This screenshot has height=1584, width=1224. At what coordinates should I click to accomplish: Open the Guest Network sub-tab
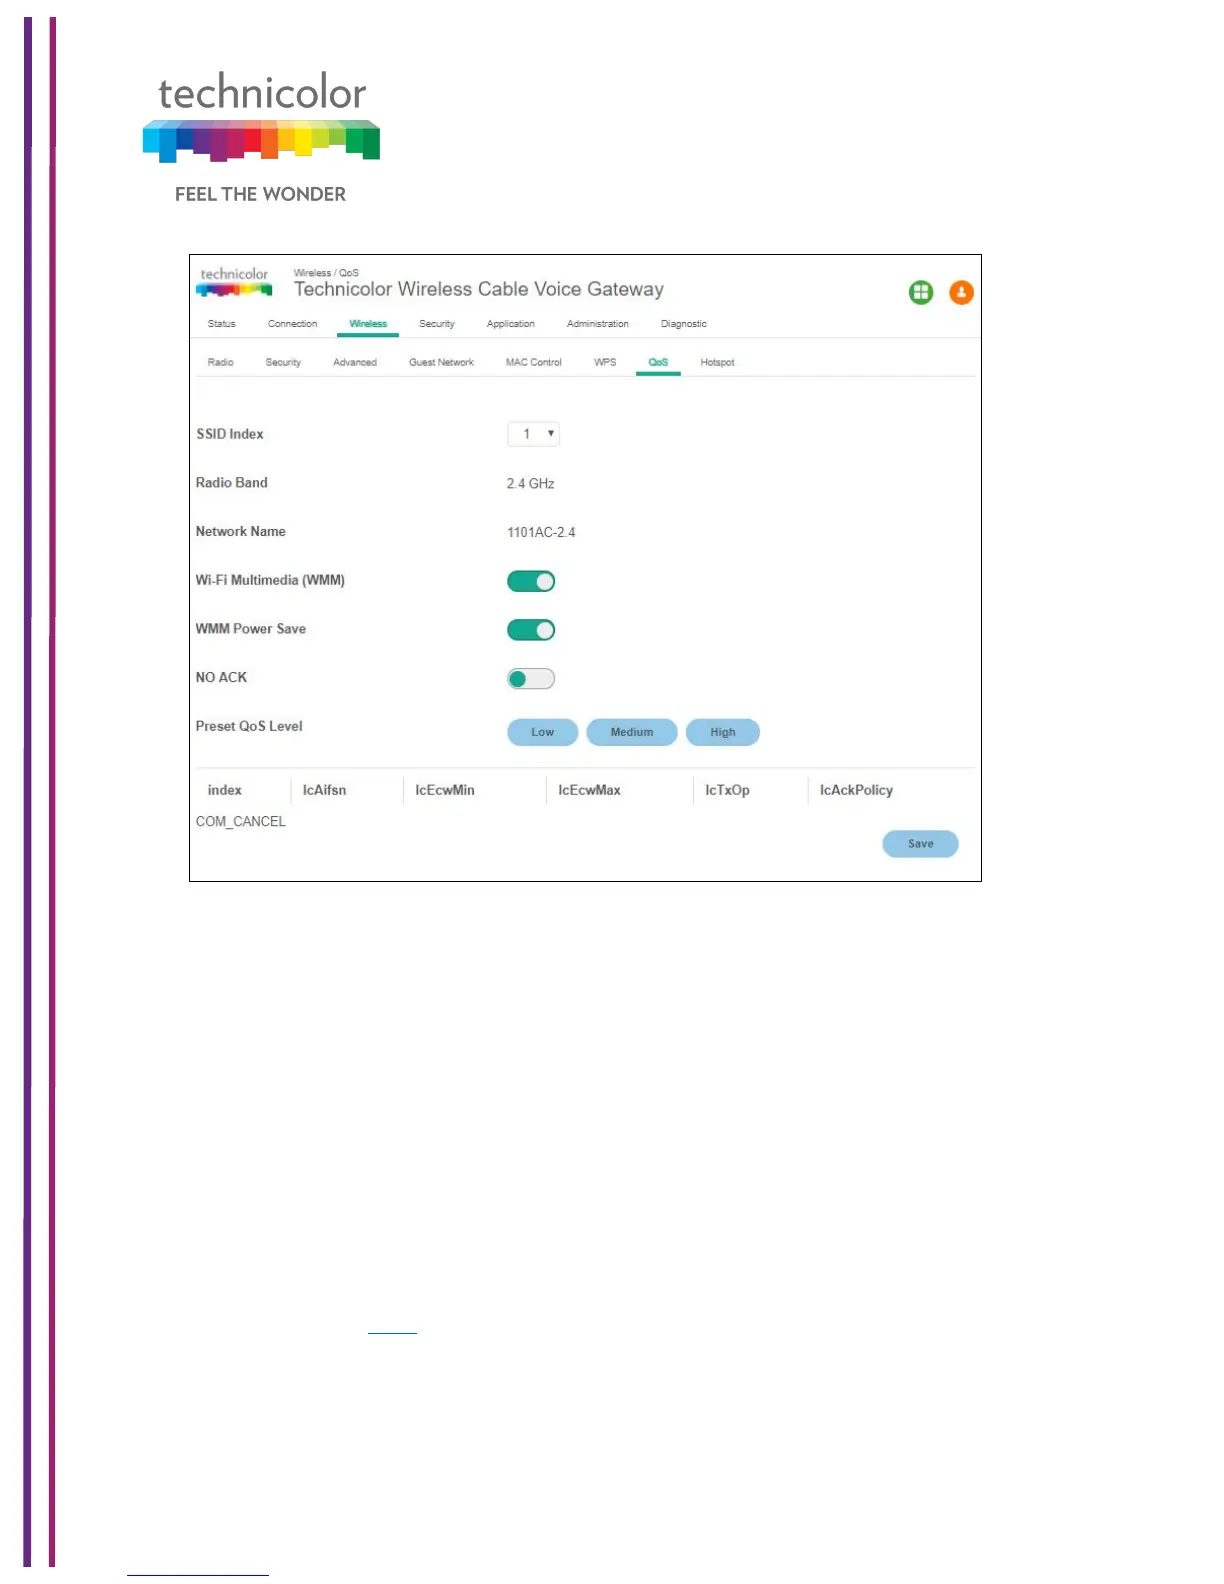pyautogui.click(x=441, y=362)
